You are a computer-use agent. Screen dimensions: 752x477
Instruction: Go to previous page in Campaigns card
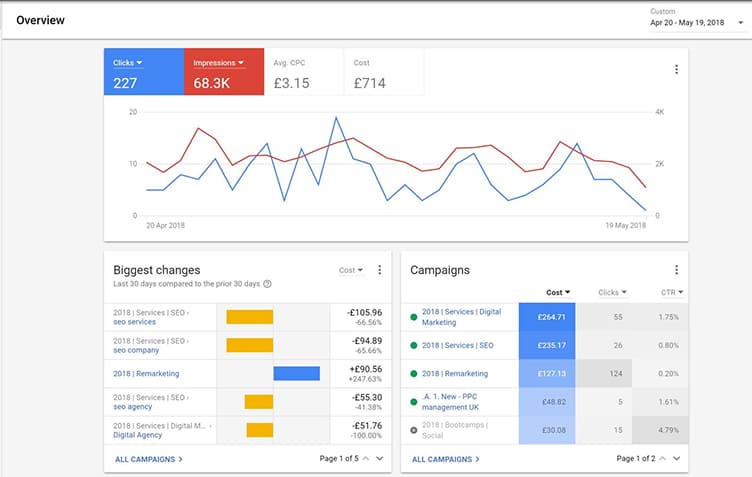tap(662, 458)
